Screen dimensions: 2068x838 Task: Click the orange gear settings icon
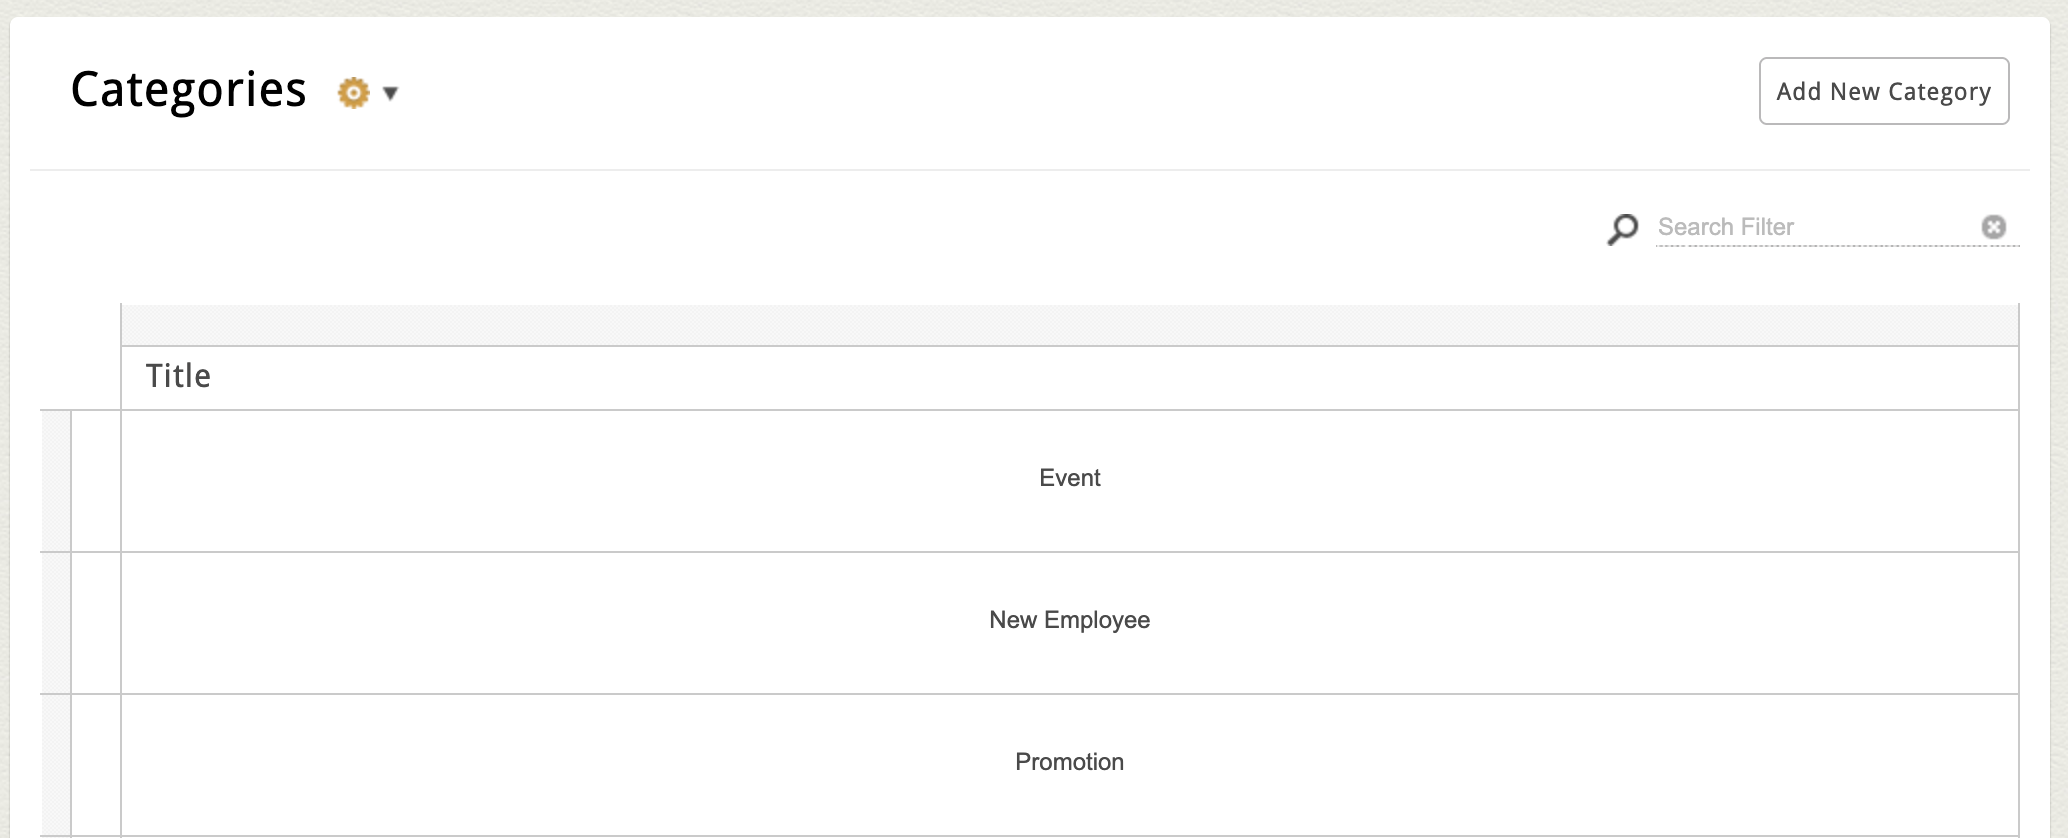click(353, 93)
